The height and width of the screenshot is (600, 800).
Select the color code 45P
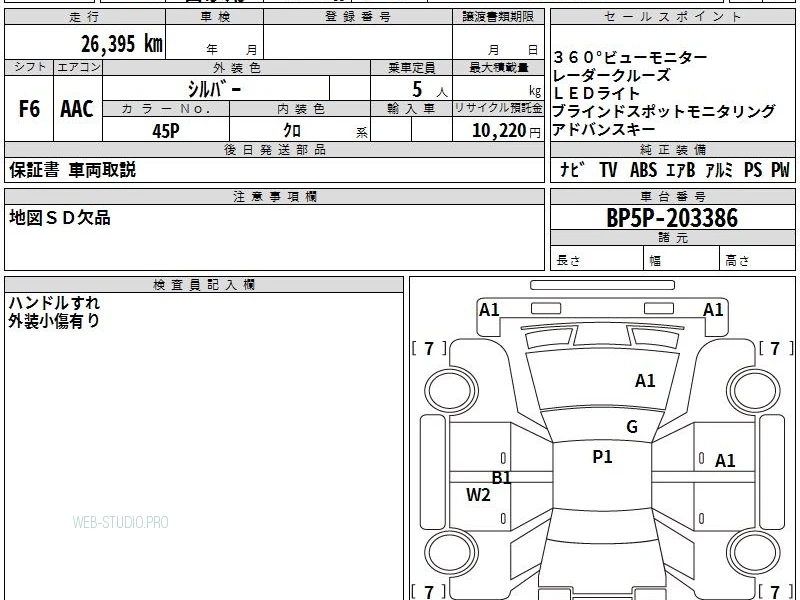(x=166, y=131)
